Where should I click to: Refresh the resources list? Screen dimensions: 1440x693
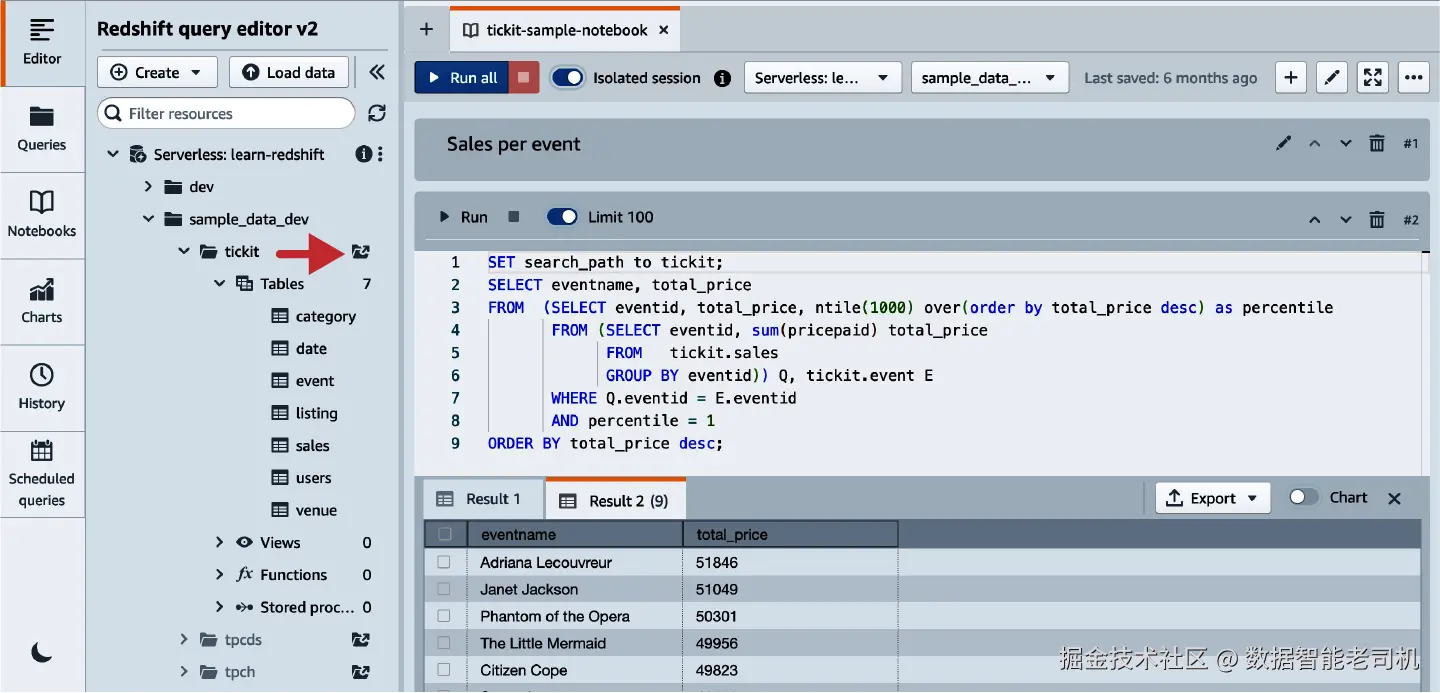pos(377,114)
